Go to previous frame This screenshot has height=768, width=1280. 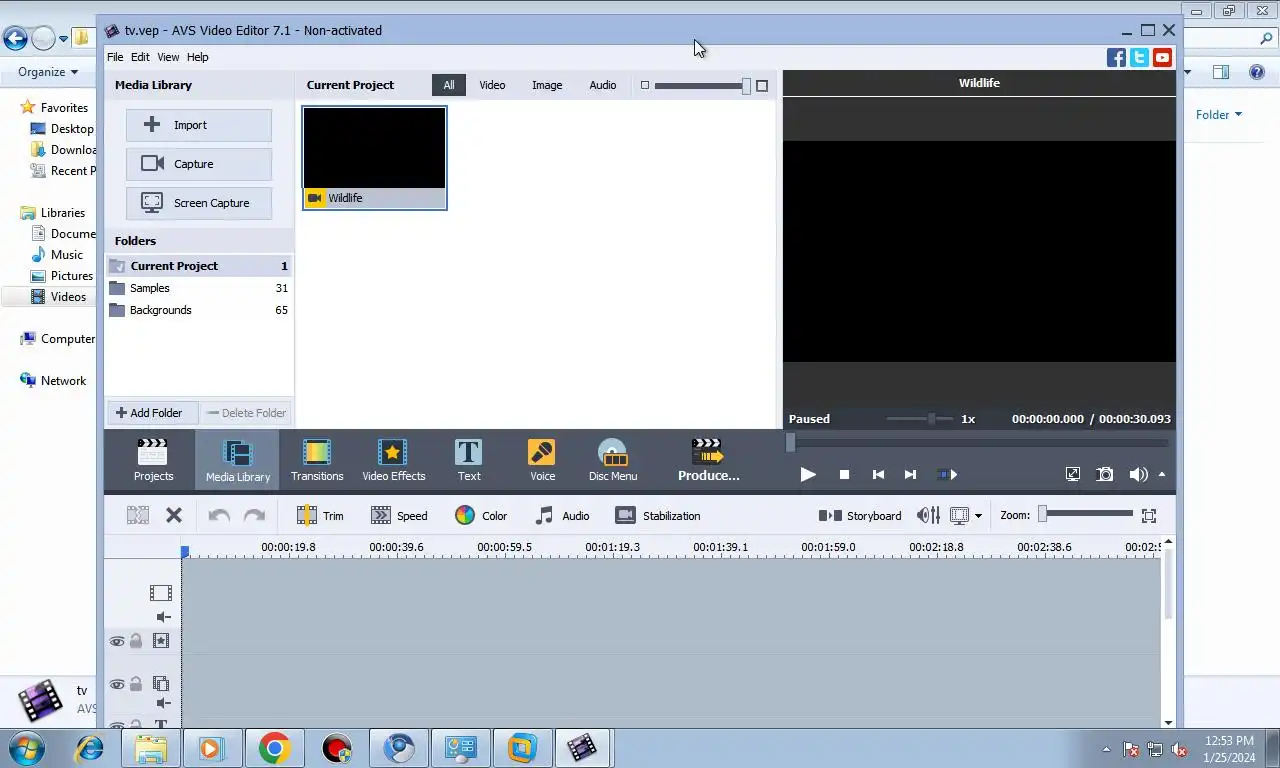point(878,474)
